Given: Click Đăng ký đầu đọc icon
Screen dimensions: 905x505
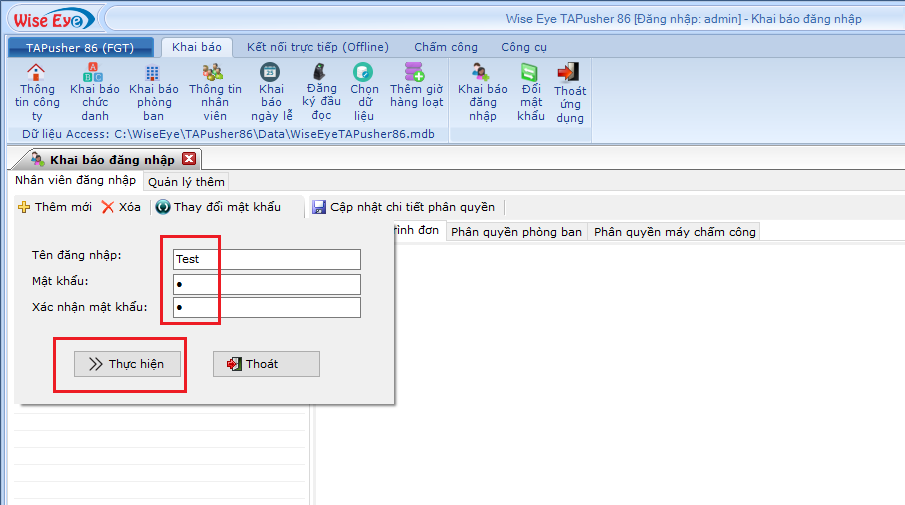Looking at the screenshot, I should point(321,73).
